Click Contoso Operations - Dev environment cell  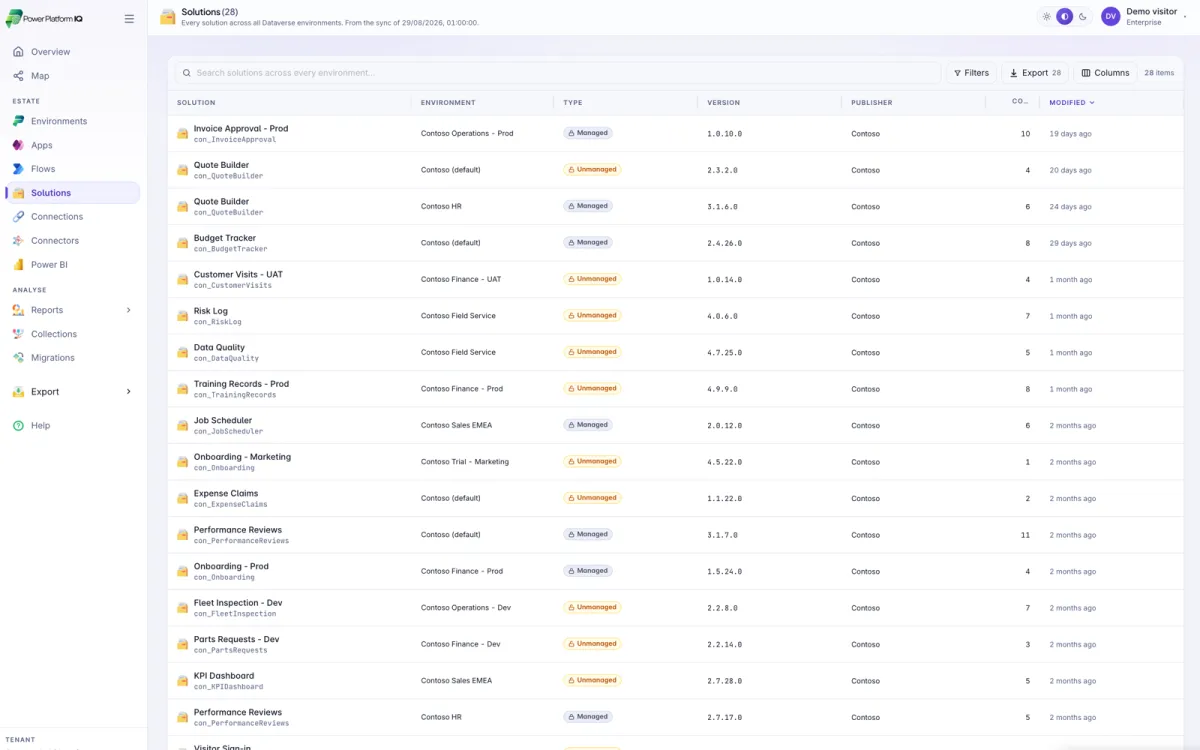click(466, 608)
